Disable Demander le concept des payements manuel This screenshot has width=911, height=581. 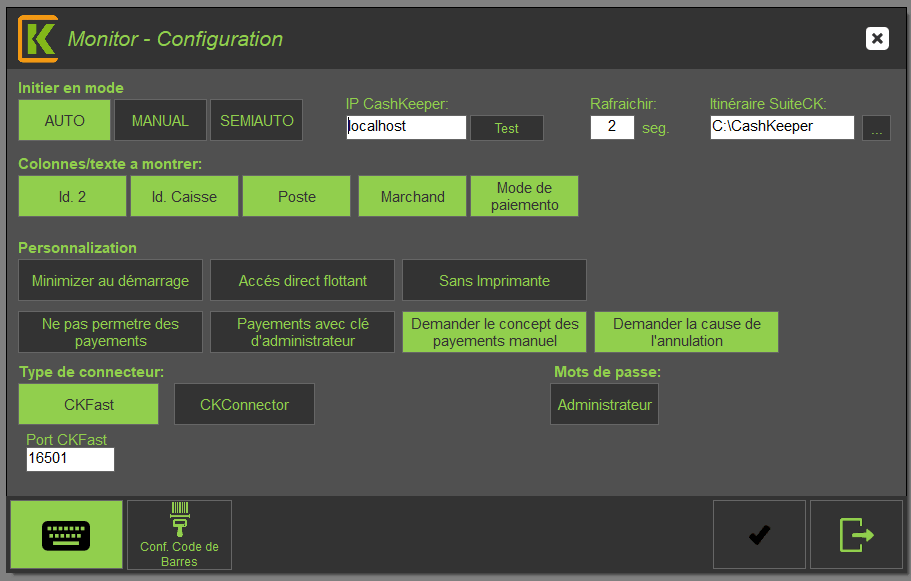coord(494,332)
